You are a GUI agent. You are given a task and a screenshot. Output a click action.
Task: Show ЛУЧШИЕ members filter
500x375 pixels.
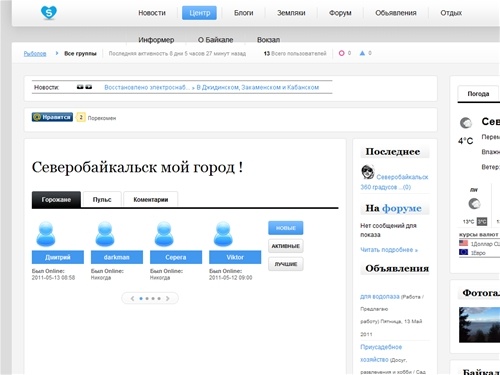point(286,264)
